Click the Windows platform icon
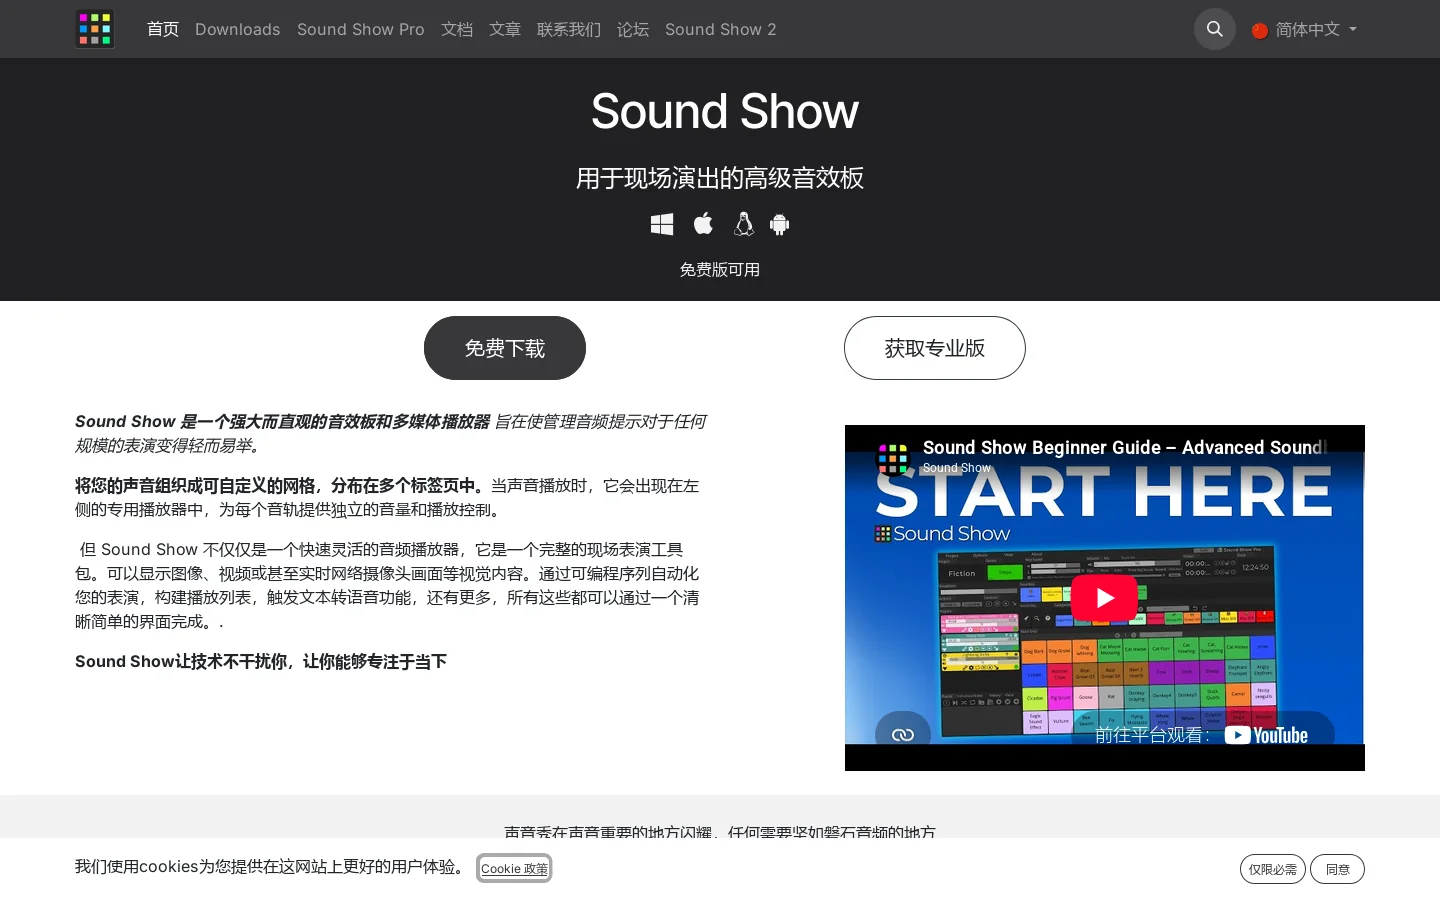 click(662, 224)
